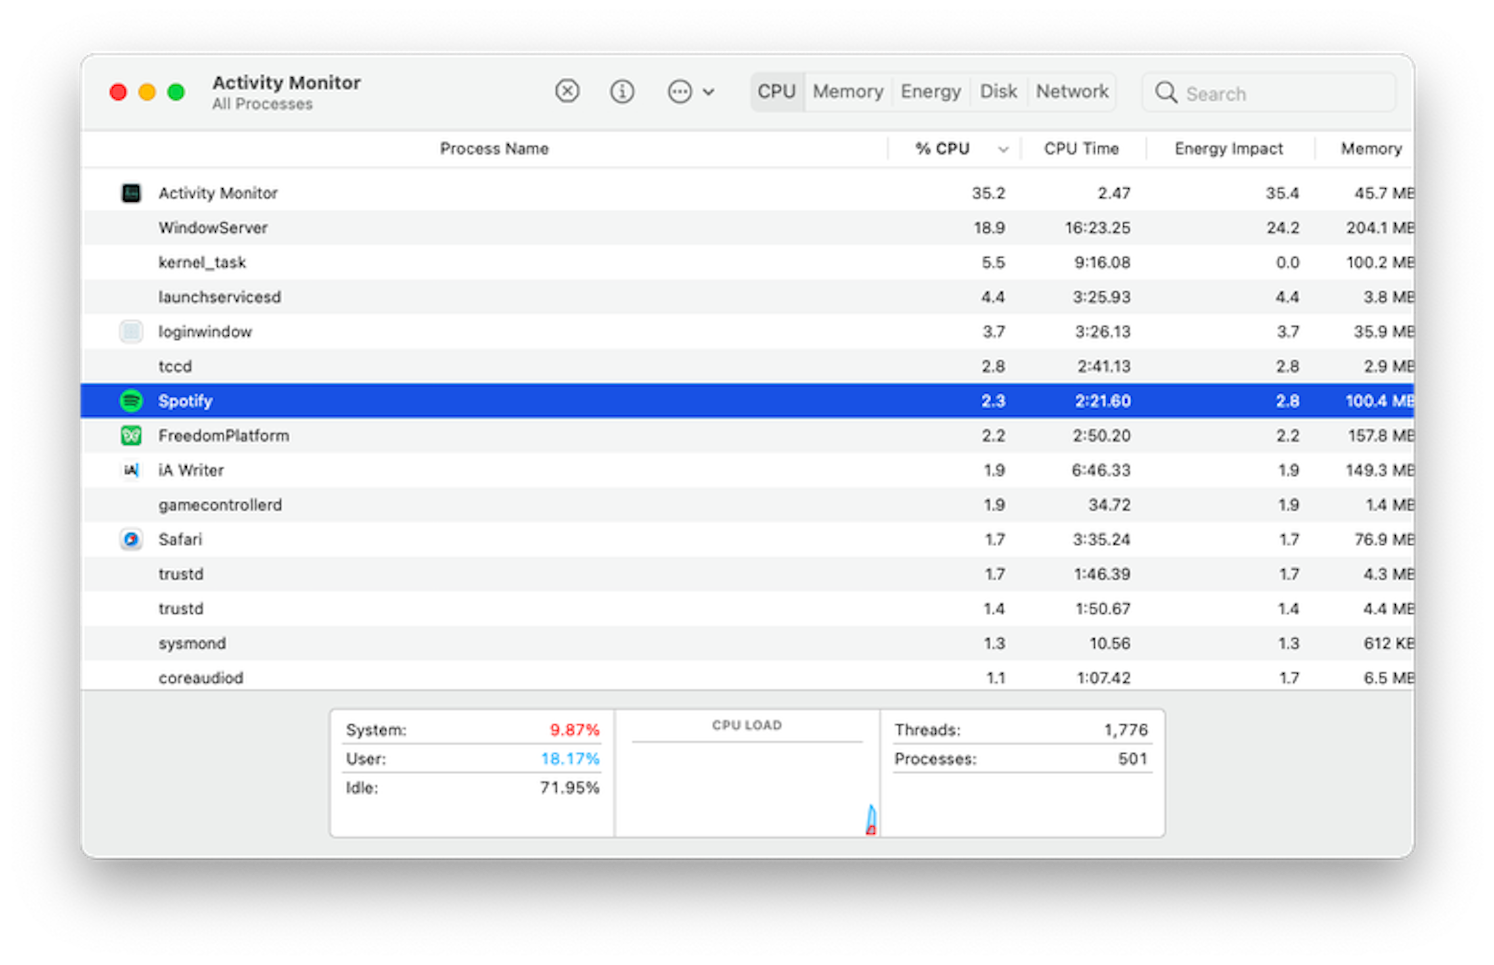Sort processes by CPU Time column
Screen dimensions: 1494x965
(x=1082, y=148)
